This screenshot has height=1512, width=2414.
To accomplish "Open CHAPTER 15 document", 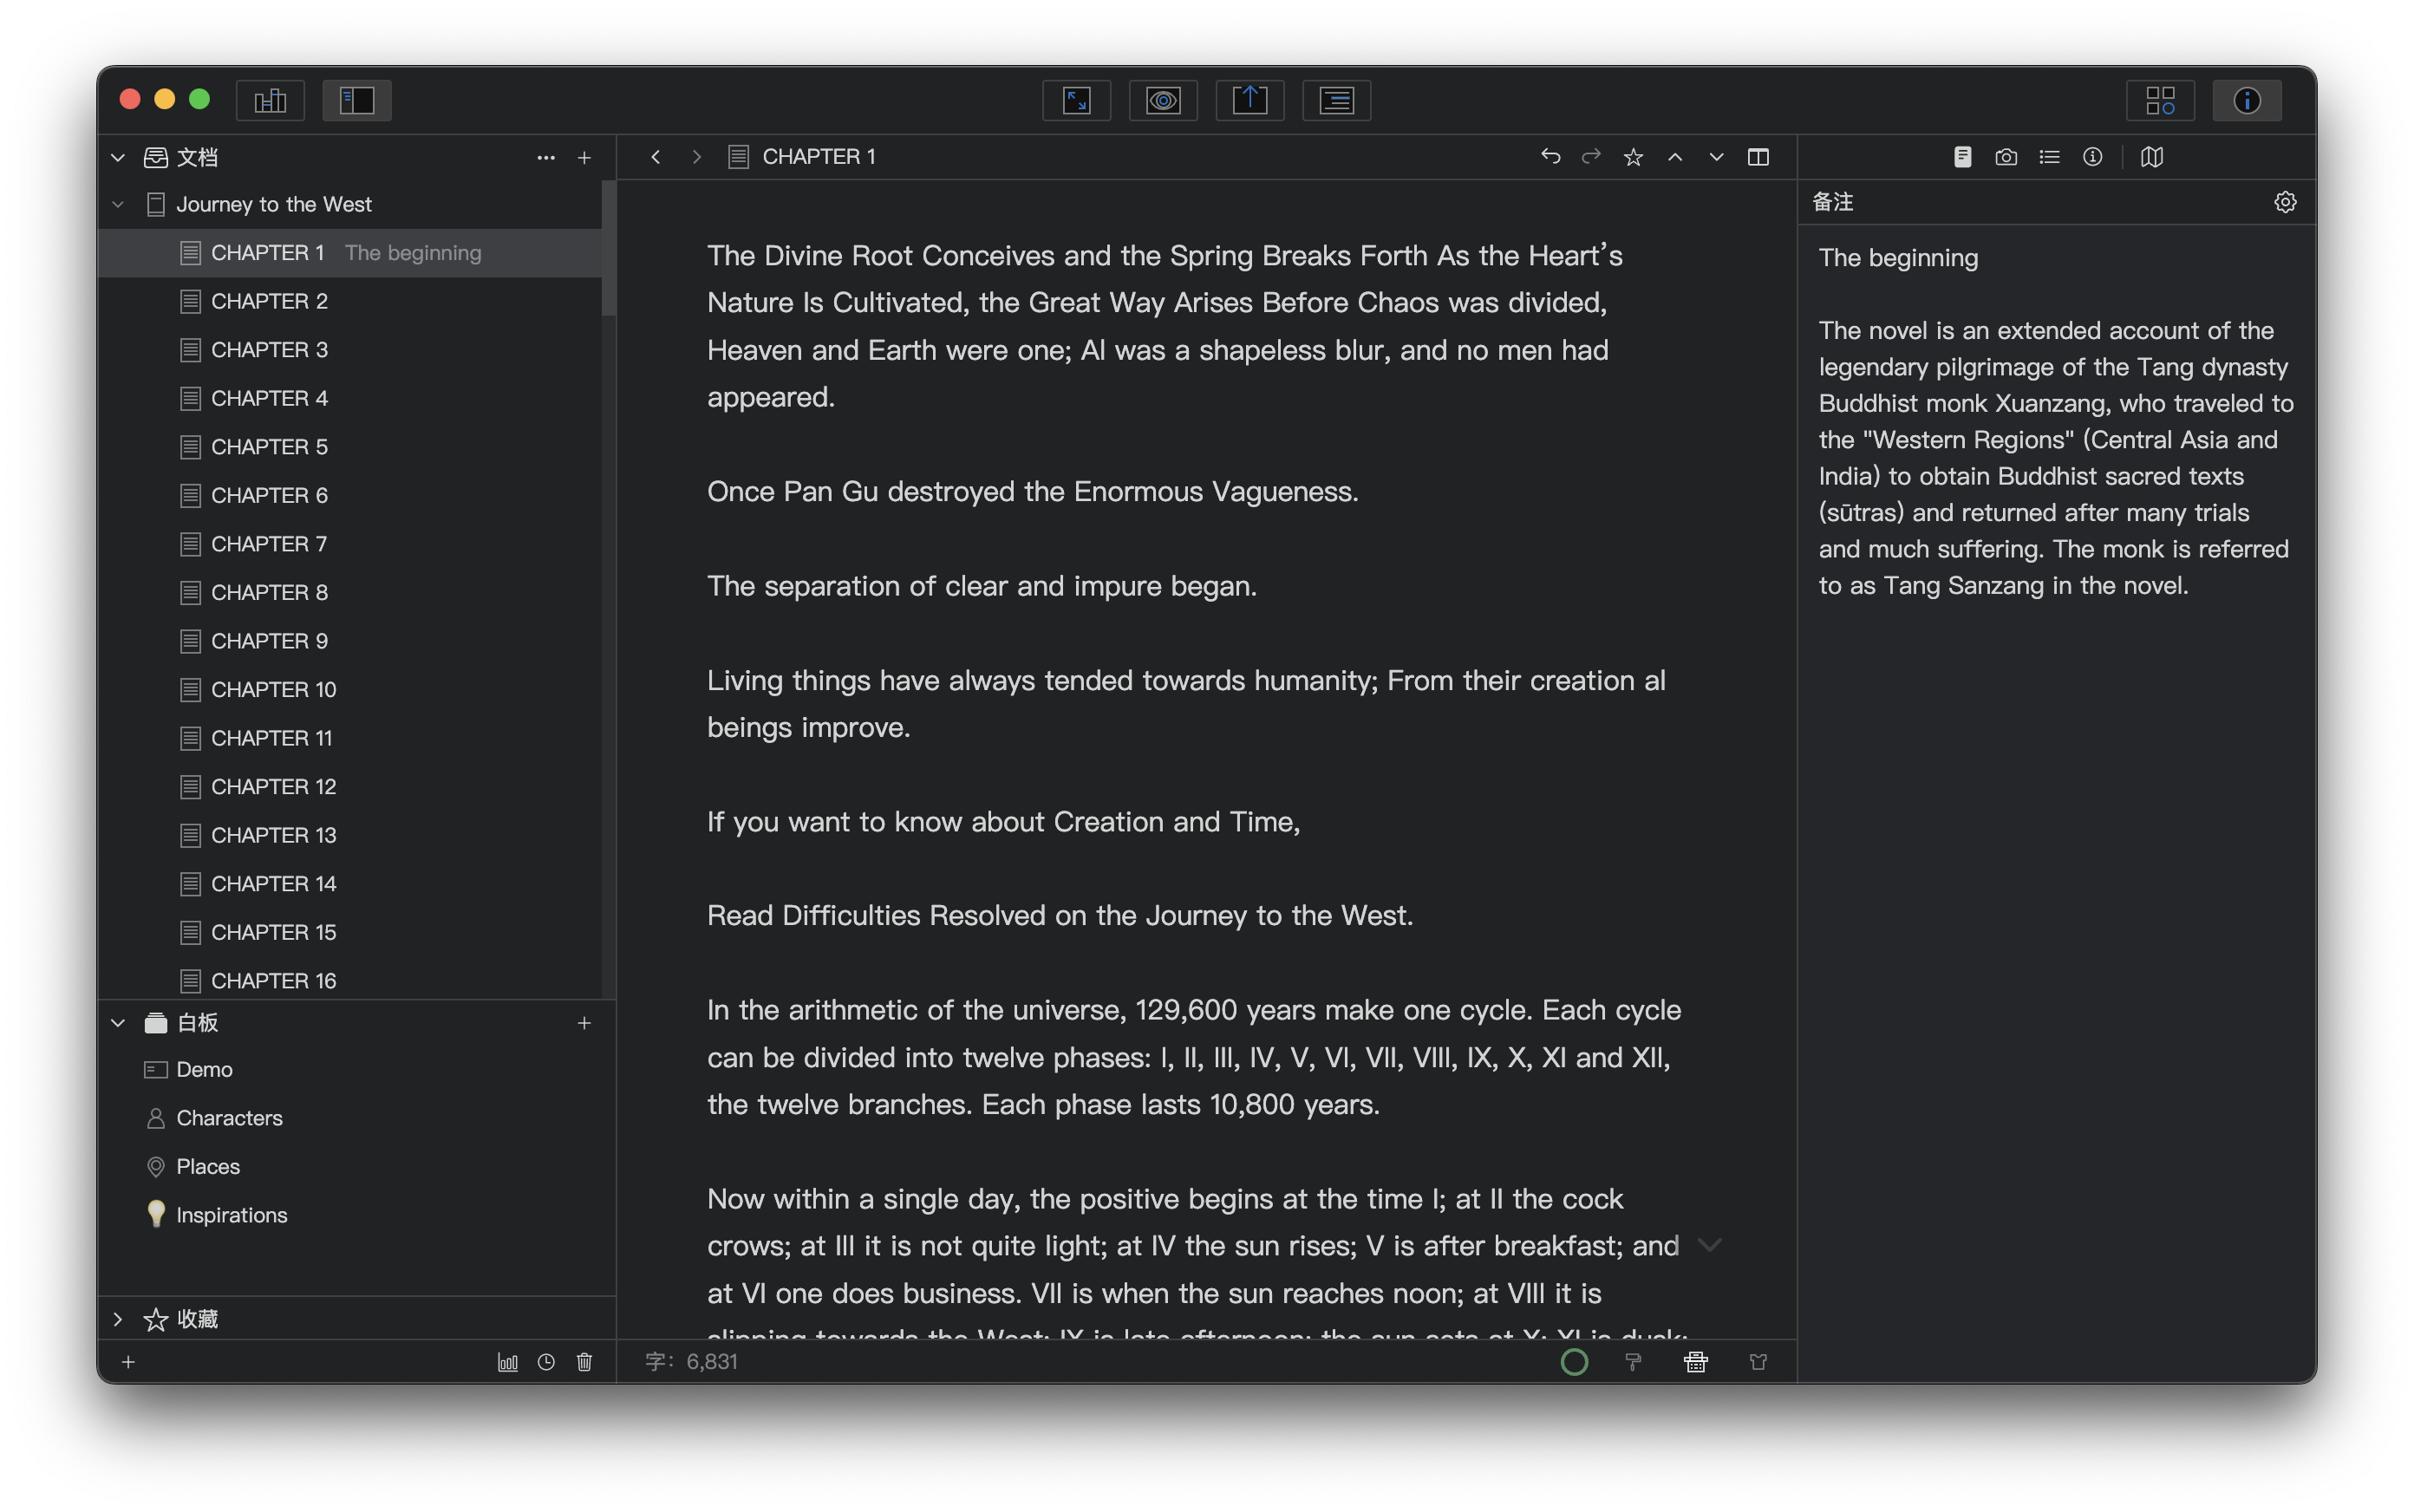I will point(350,932).
